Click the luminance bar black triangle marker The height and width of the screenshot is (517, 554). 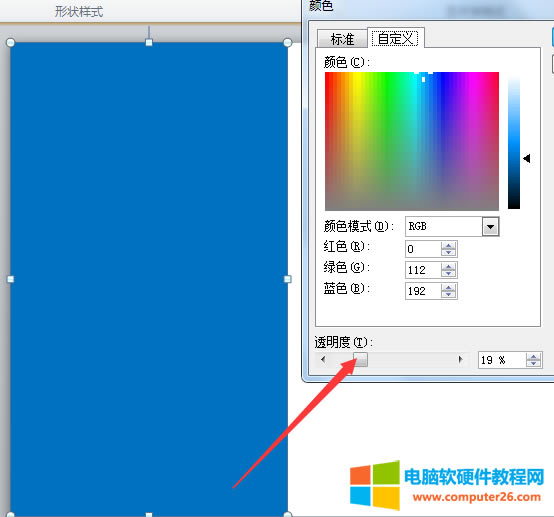click(527, 158)
